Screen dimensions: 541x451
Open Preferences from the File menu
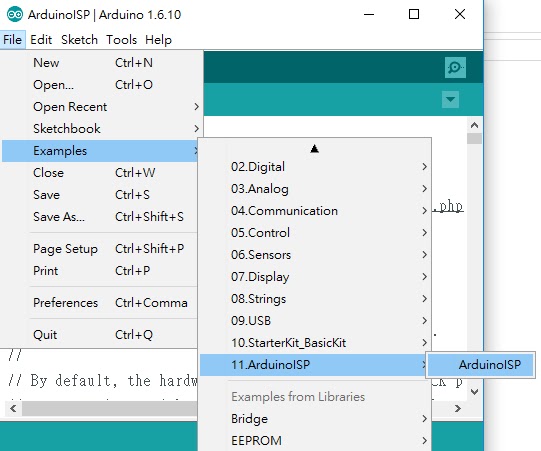point(100,303)
